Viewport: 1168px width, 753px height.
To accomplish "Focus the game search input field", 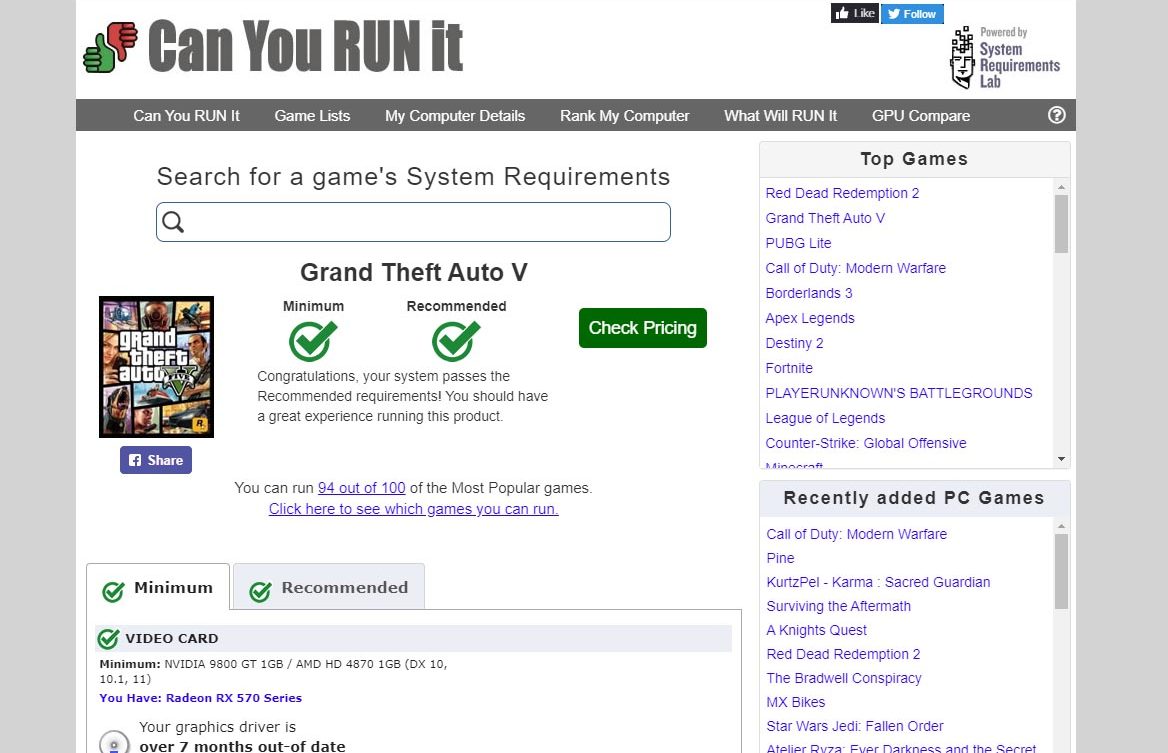I will (413, 222).
